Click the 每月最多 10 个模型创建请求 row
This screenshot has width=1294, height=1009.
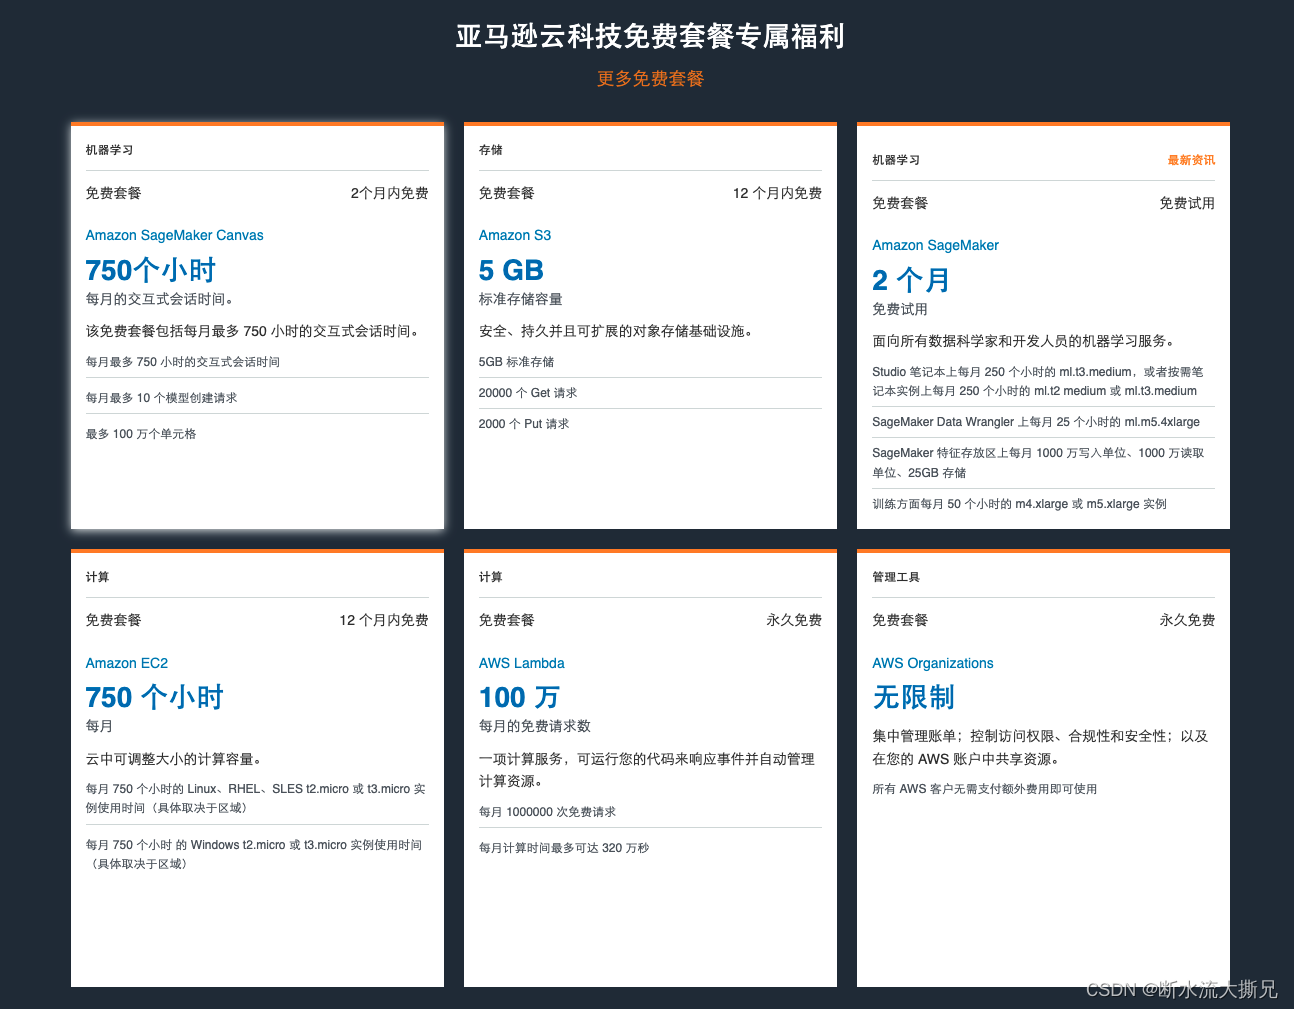[x=257, y=398]
